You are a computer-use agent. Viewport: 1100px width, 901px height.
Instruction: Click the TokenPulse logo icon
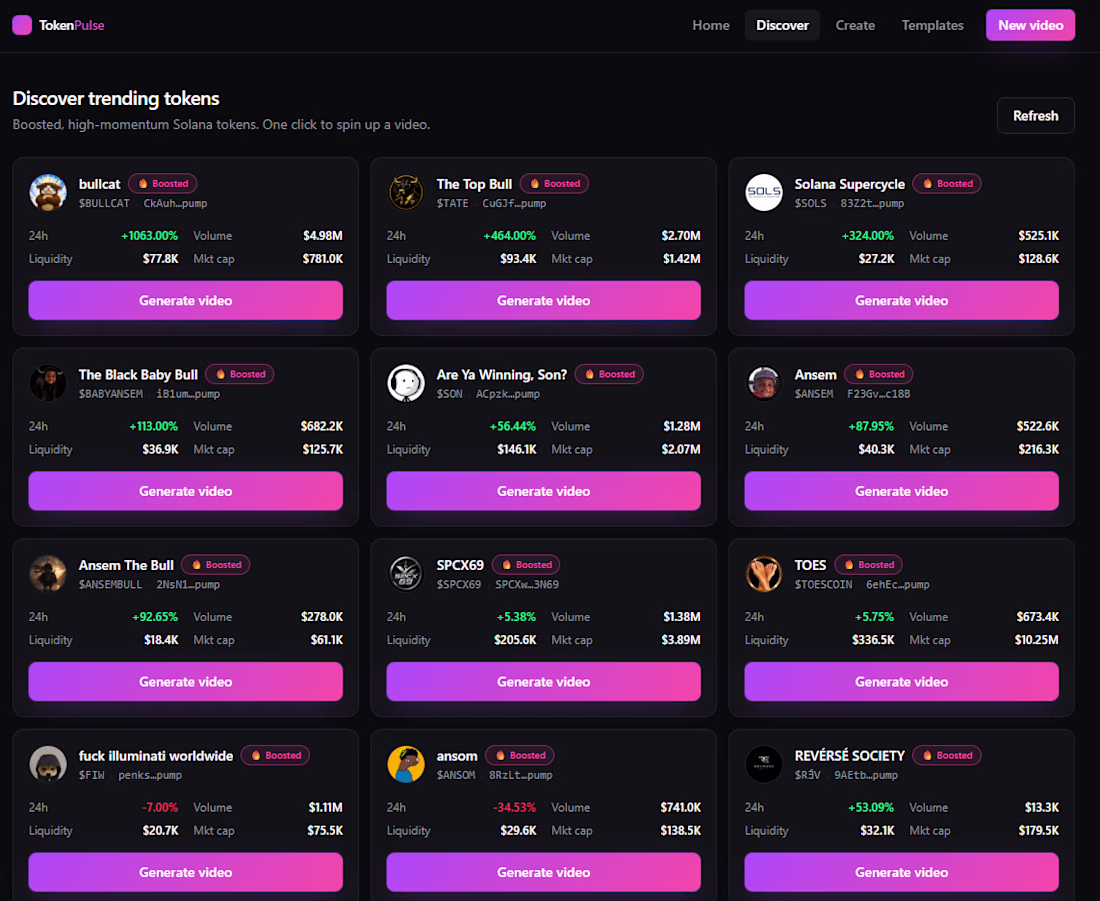pos(22,25)
